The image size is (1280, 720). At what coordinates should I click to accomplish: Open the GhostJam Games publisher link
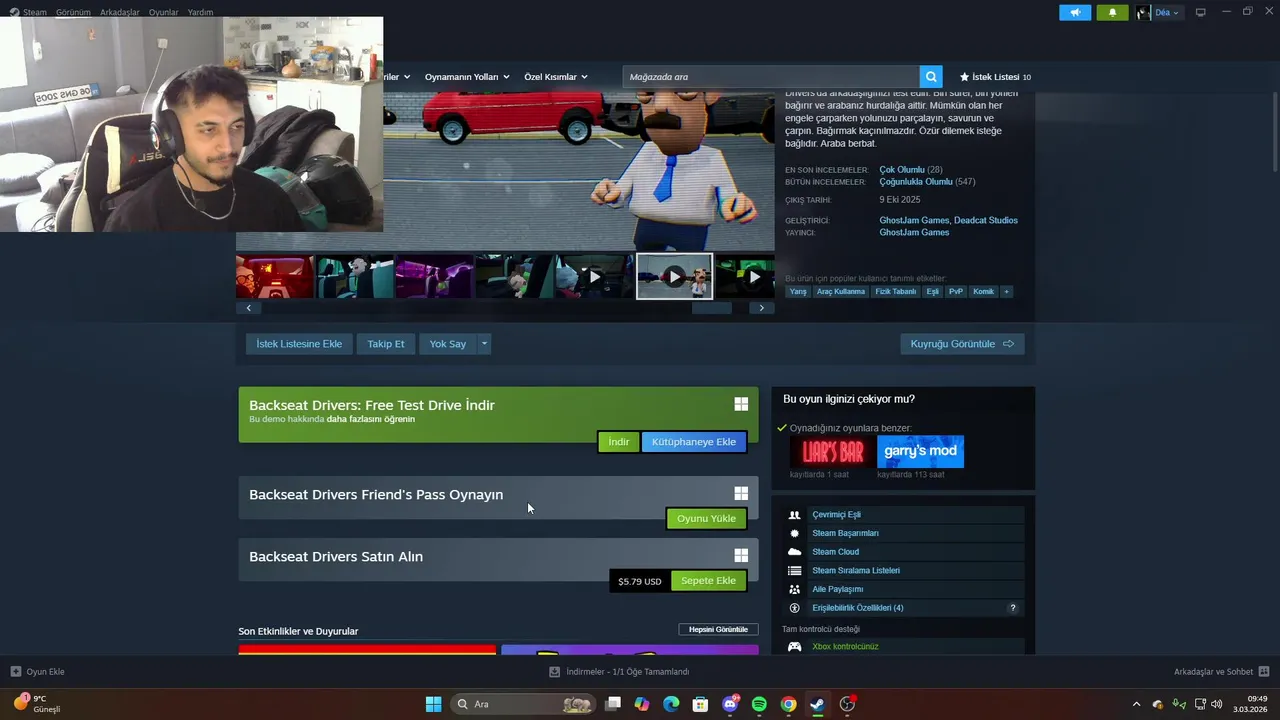914,232
